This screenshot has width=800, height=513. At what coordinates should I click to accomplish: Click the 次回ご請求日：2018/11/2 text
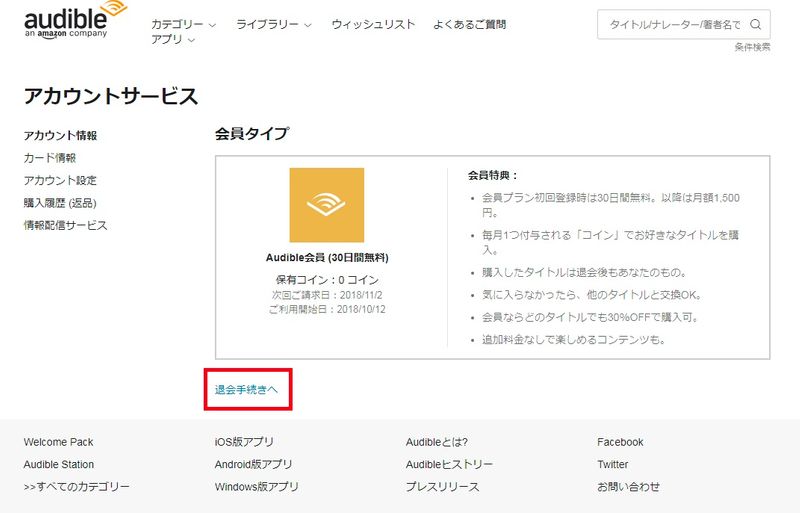point(327,295)
